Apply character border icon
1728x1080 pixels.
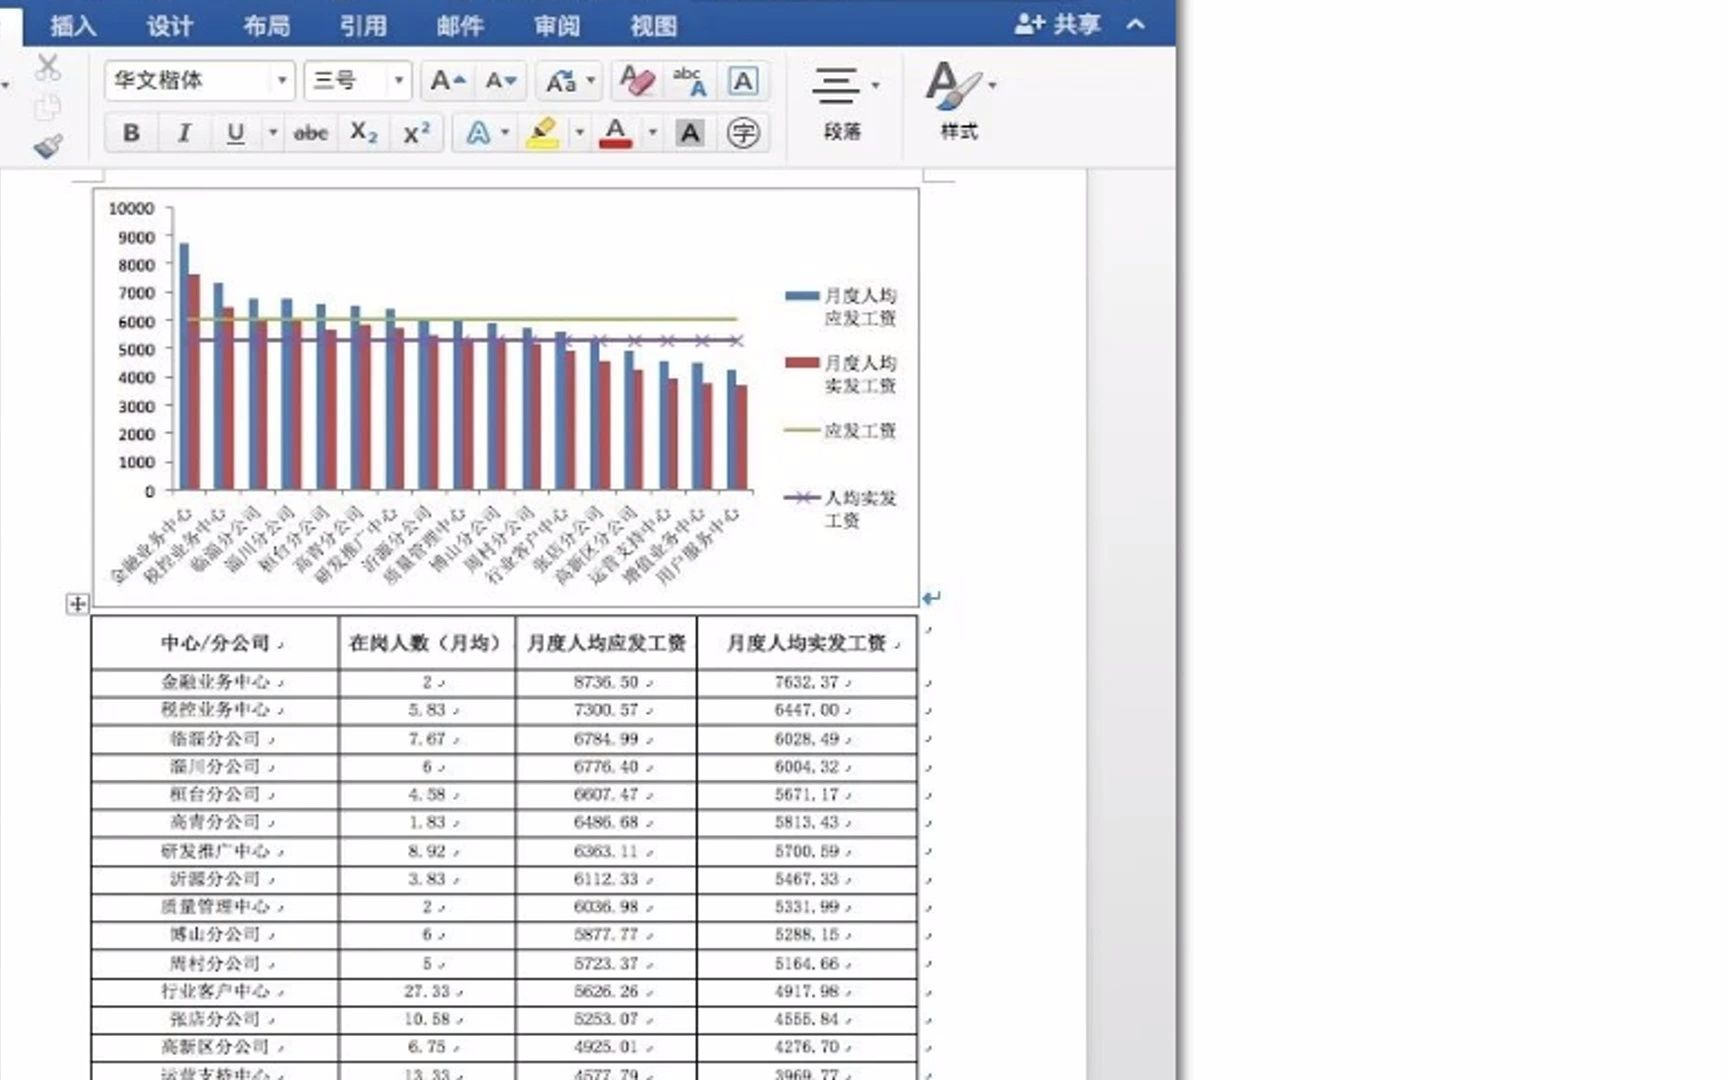pyautogui.click(x=743, y=81)
